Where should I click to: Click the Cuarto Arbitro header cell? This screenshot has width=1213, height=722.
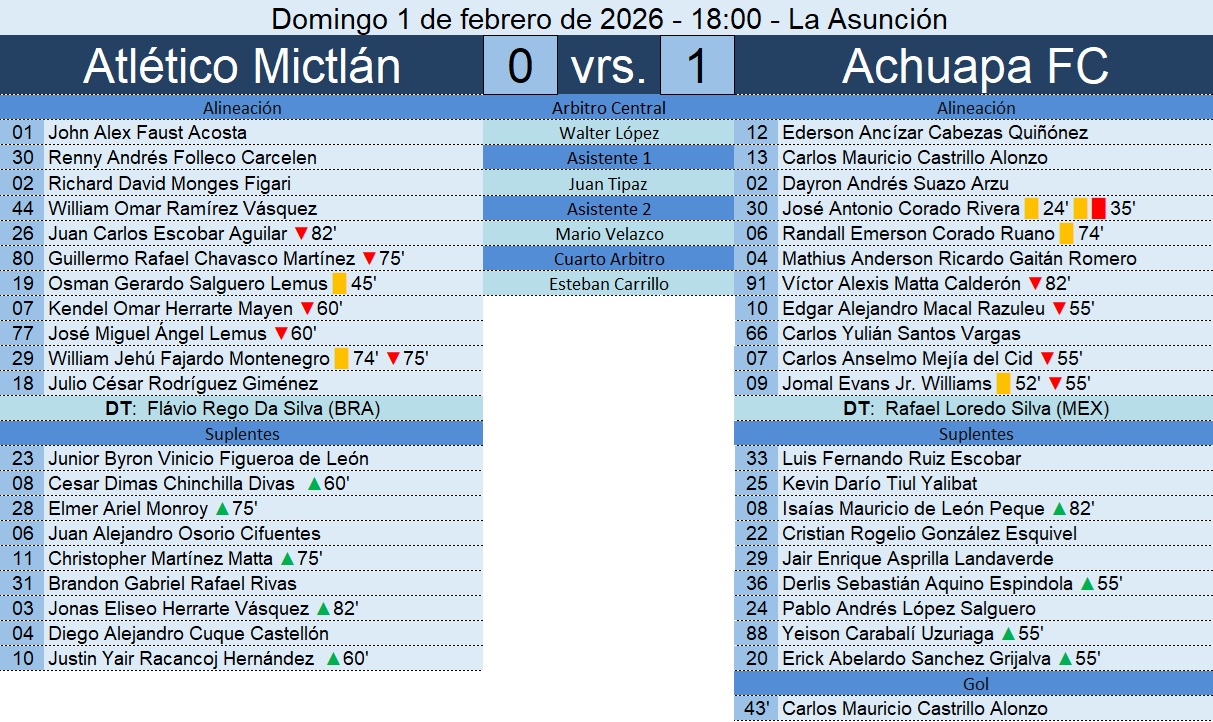(x=608, y=258)
